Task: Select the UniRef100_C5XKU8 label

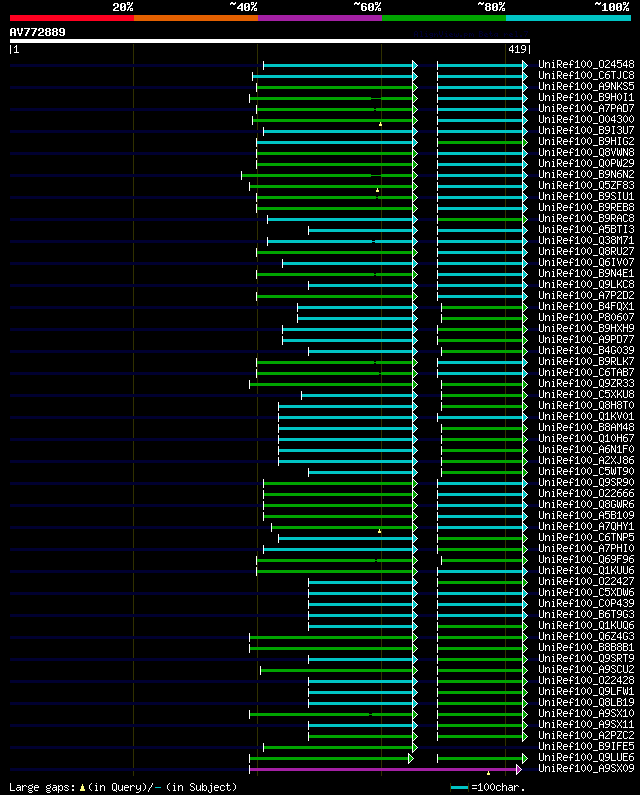Action: 586,394
